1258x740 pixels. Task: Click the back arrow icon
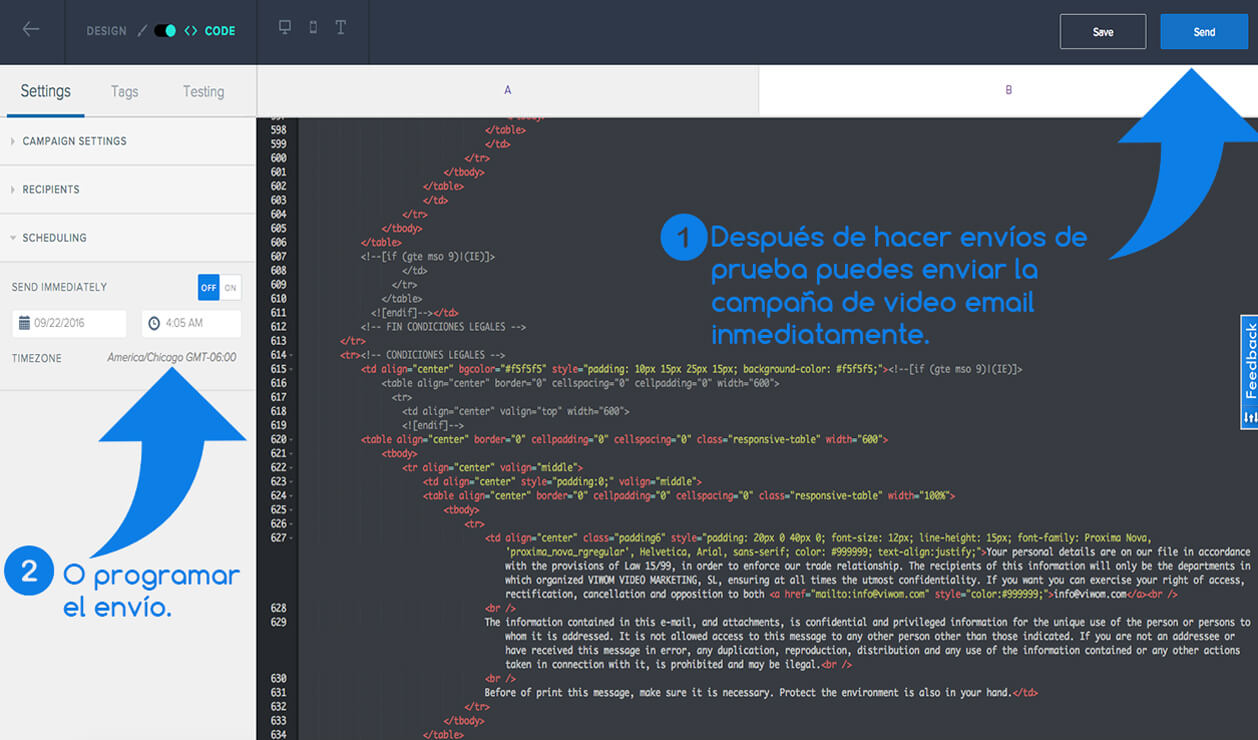point(31,30)
